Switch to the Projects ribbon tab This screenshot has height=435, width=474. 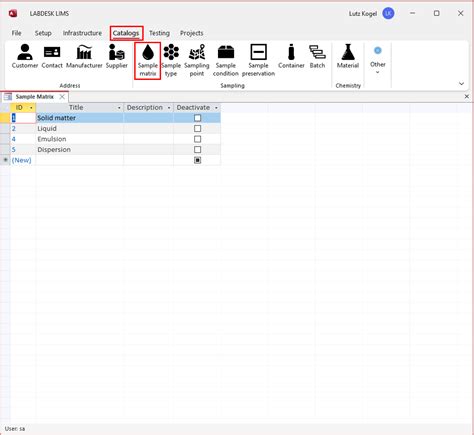pos(191,33)
